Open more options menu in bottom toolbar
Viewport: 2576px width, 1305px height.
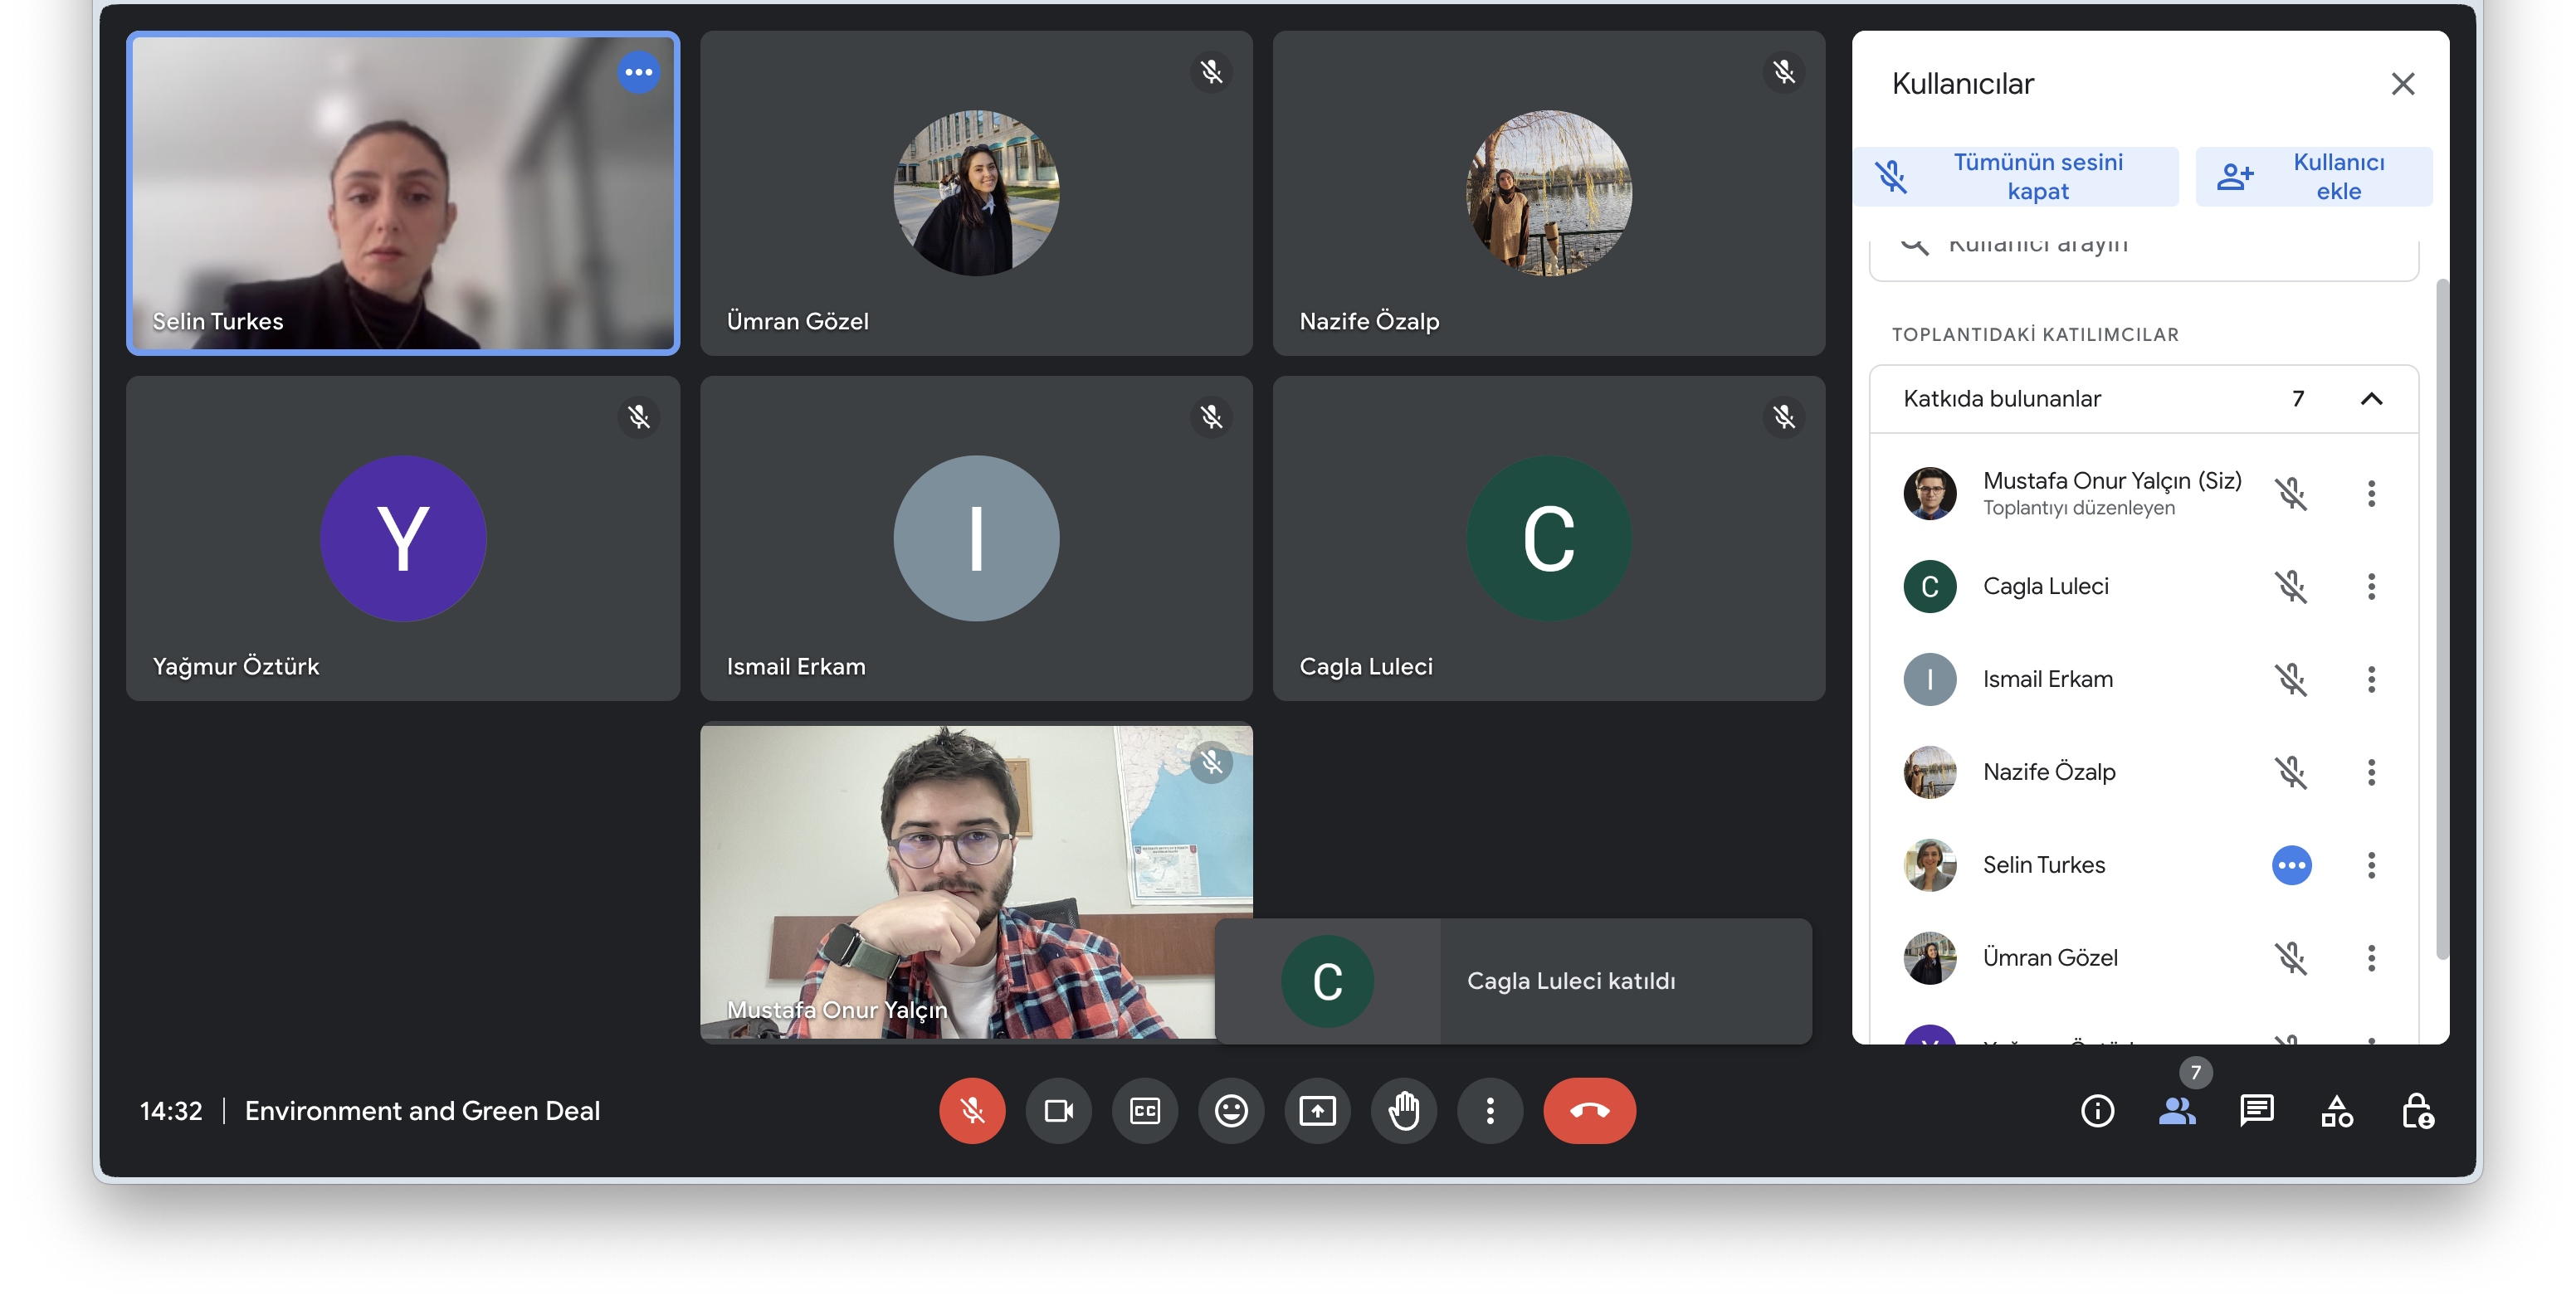pyautogui.click(x=1490, y=1111)
